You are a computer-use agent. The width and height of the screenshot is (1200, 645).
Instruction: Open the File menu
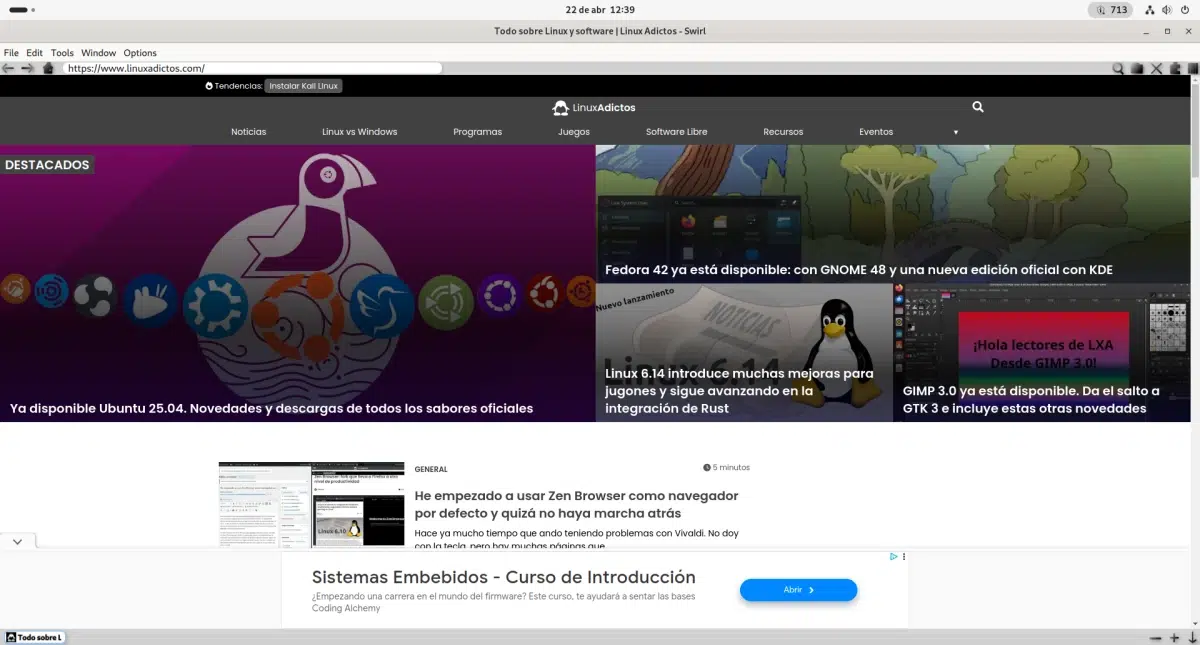pyautogui.click(x=11, y=53)
